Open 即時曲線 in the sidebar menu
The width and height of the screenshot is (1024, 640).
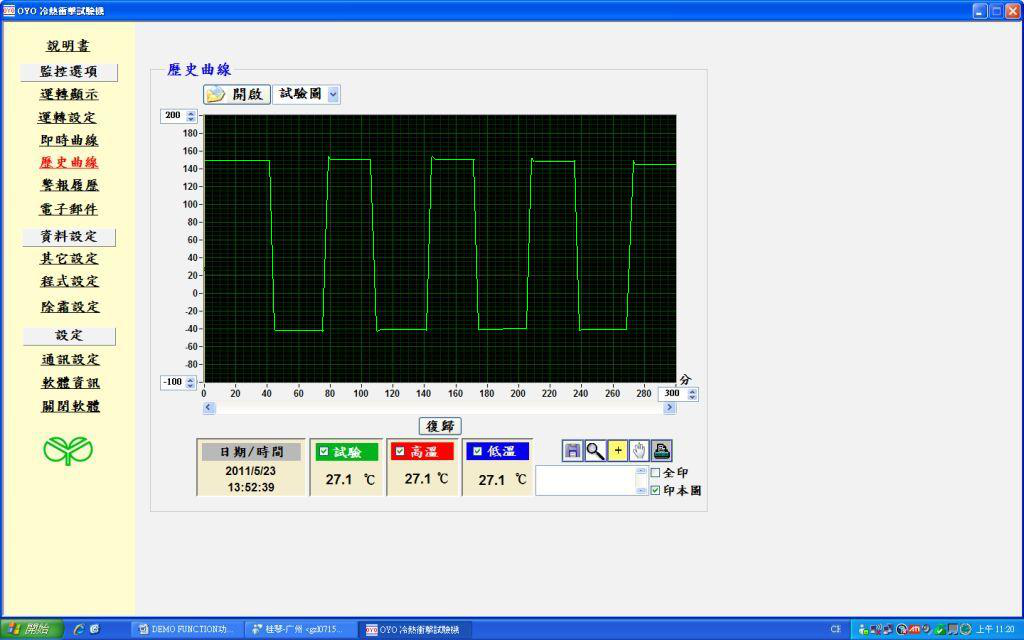coord(69,140)
